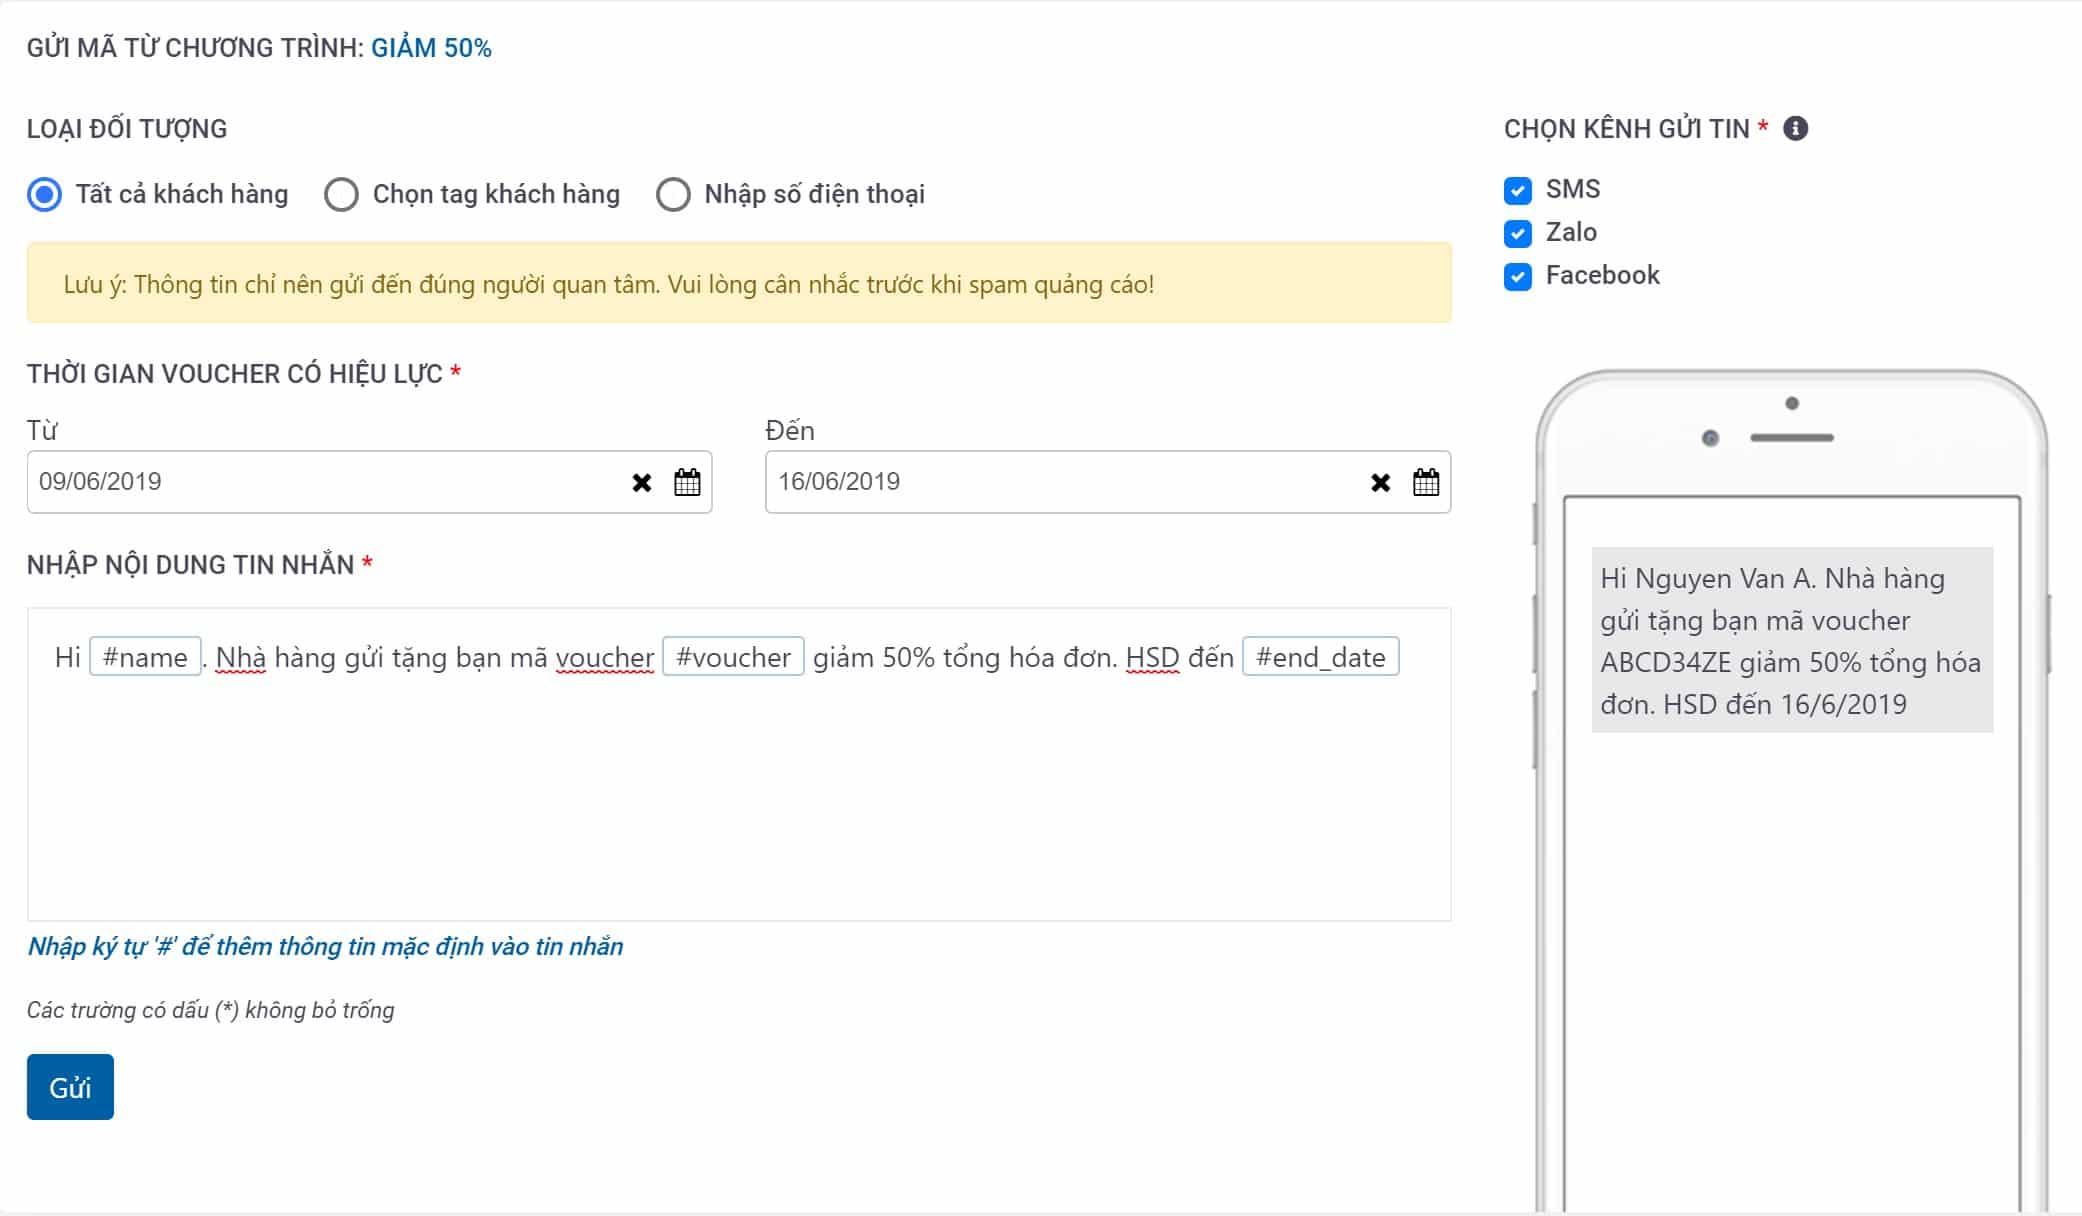Open the 'GIẢM 50%' program link
The height and width of the screenshot is (1216, 2082).
point(431,48)
